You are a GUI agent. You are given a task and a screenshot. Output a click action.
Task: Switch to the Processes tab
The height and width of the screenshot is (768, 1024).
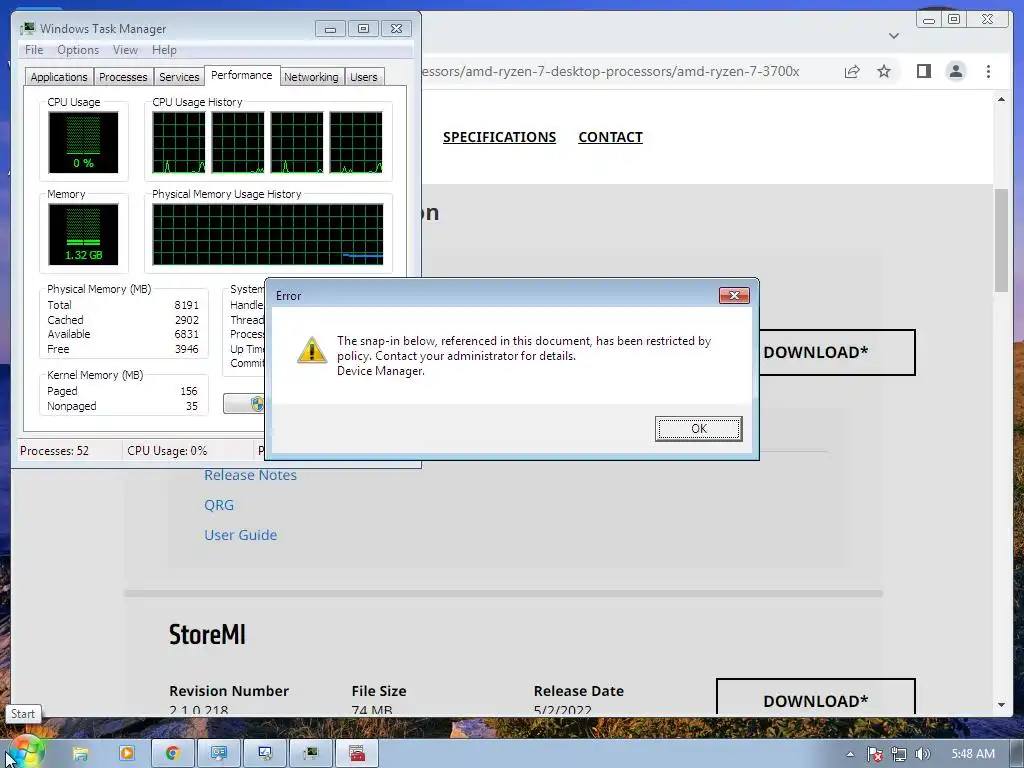[x=123, y=77]
